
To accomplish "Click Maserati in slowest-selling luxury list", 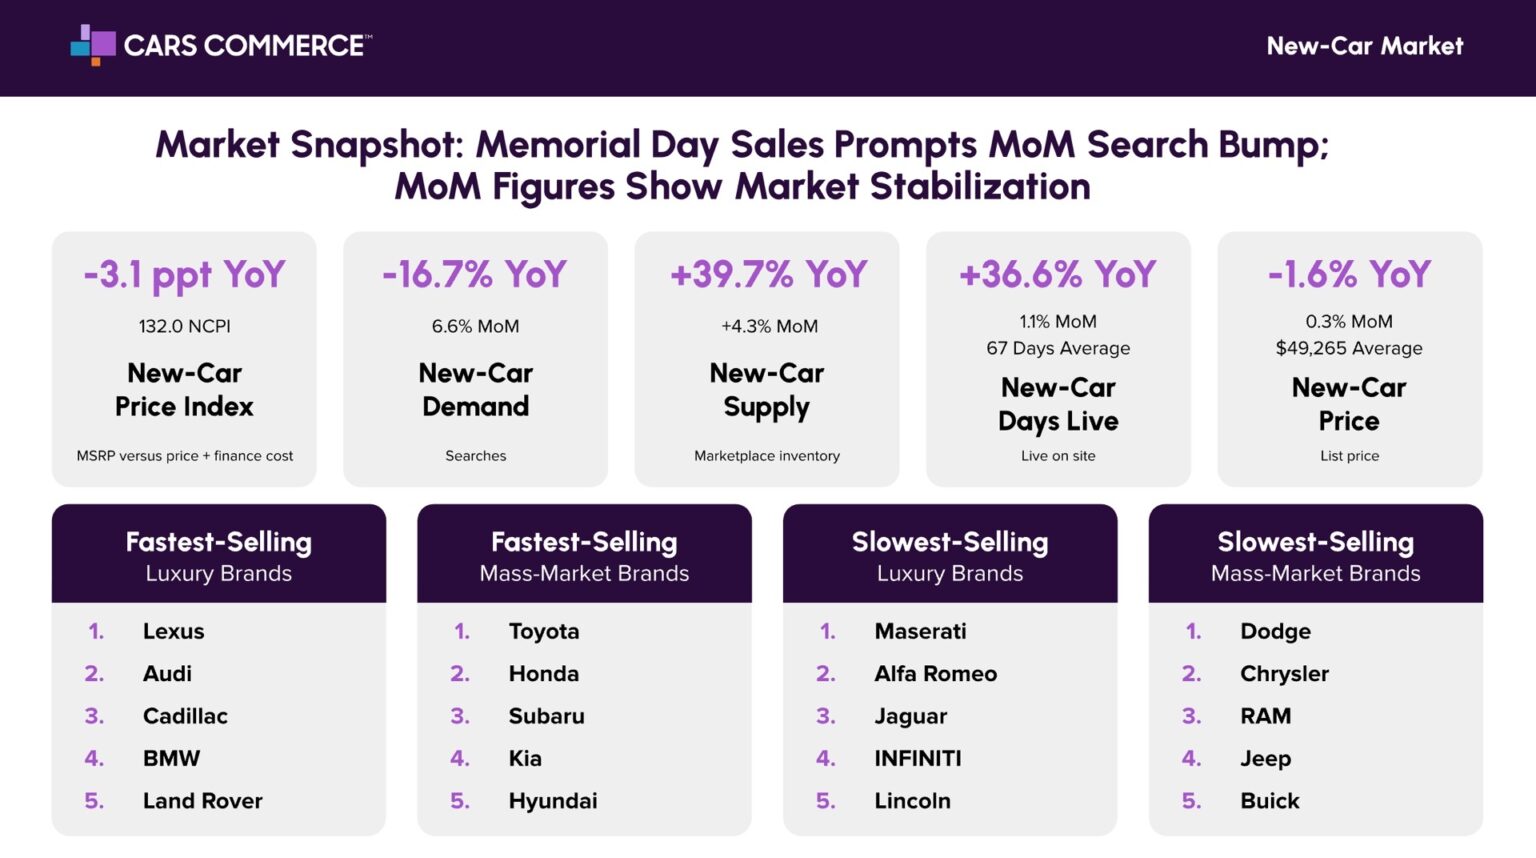I will pyautogui.click(x=920, y=631).
